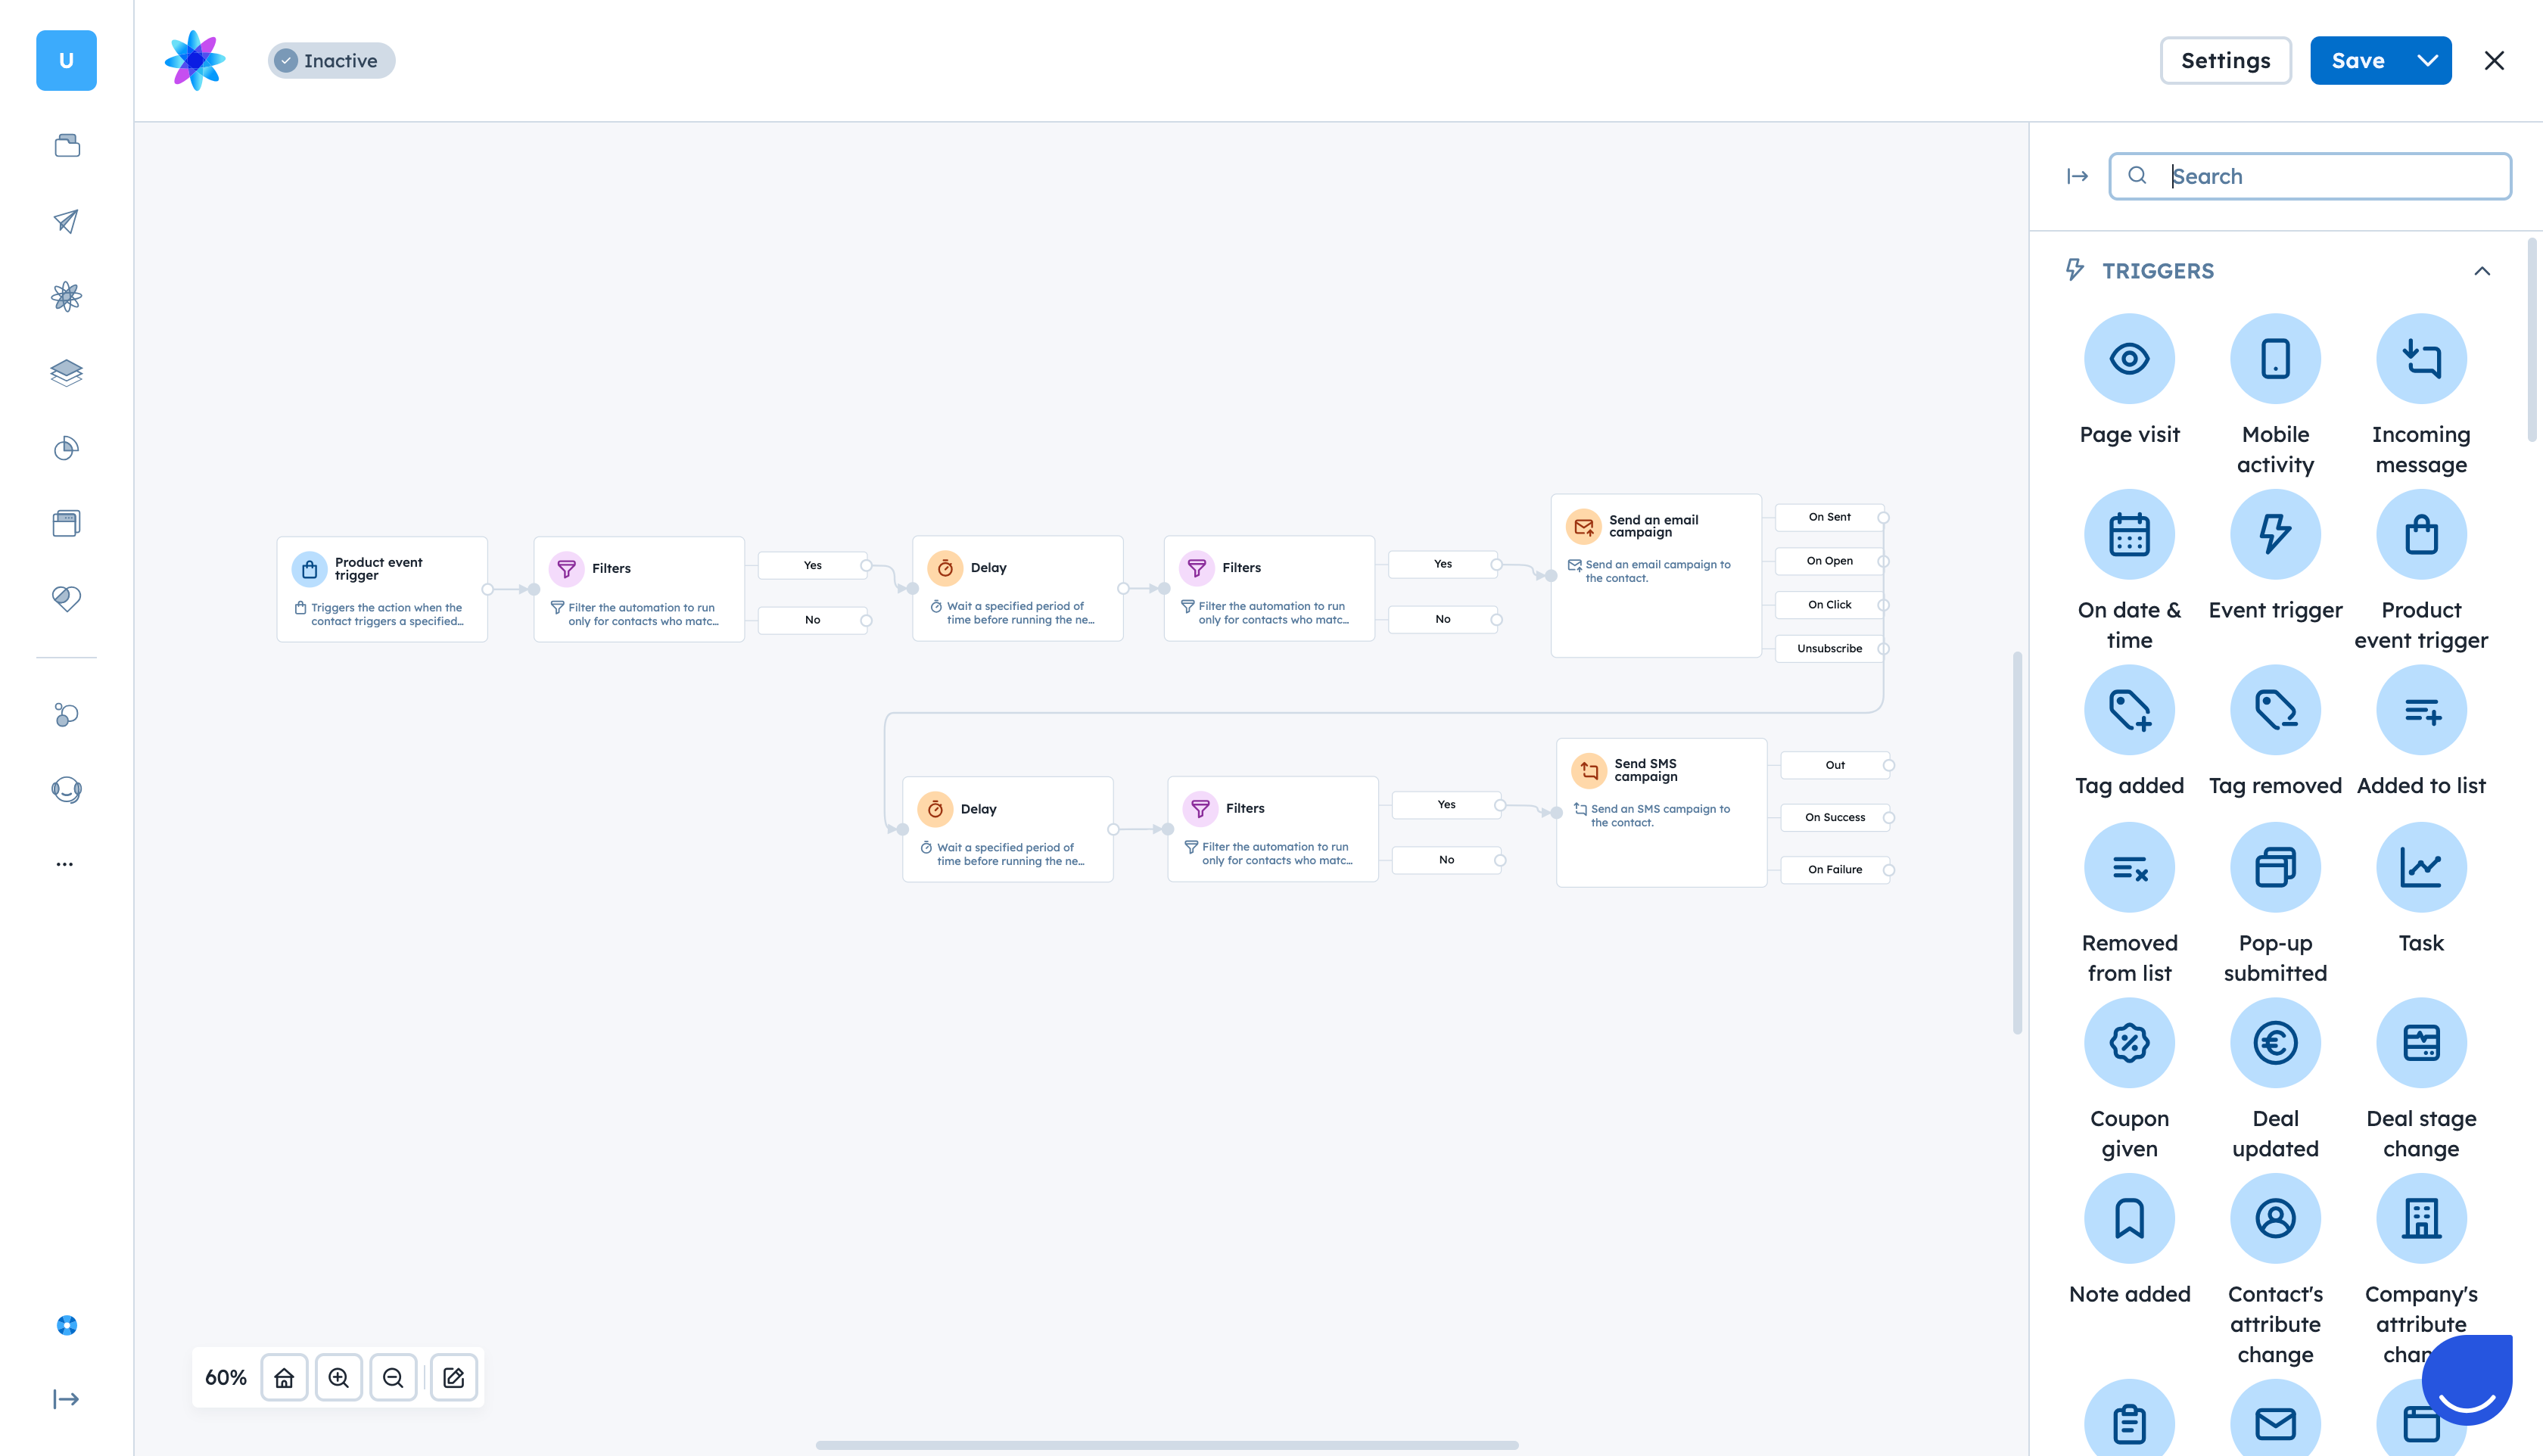Select the Tag added trigger
2543x1456 pixels.
point(2129,710)
